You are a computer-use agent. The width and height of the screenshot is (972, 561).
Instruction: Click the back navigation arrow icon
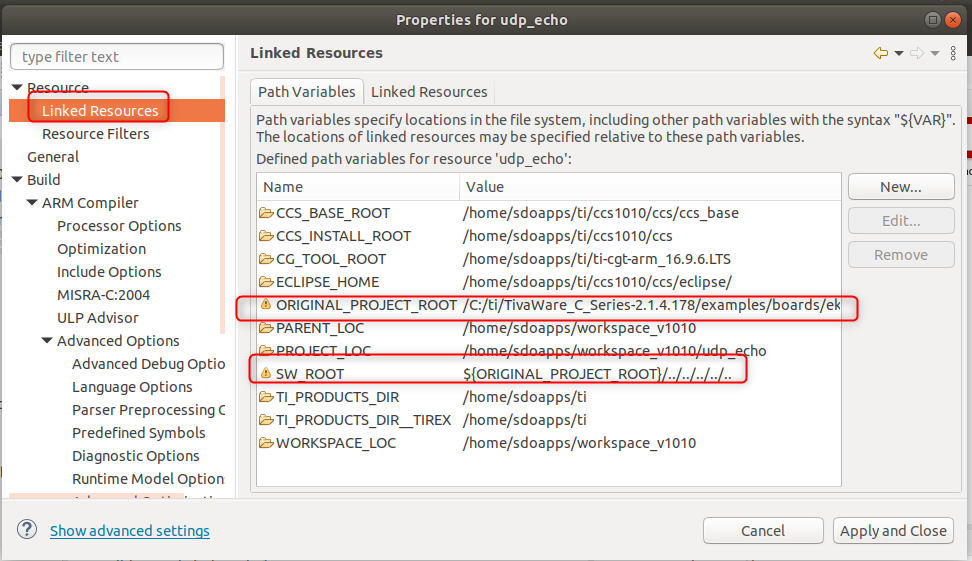[880, 53]
